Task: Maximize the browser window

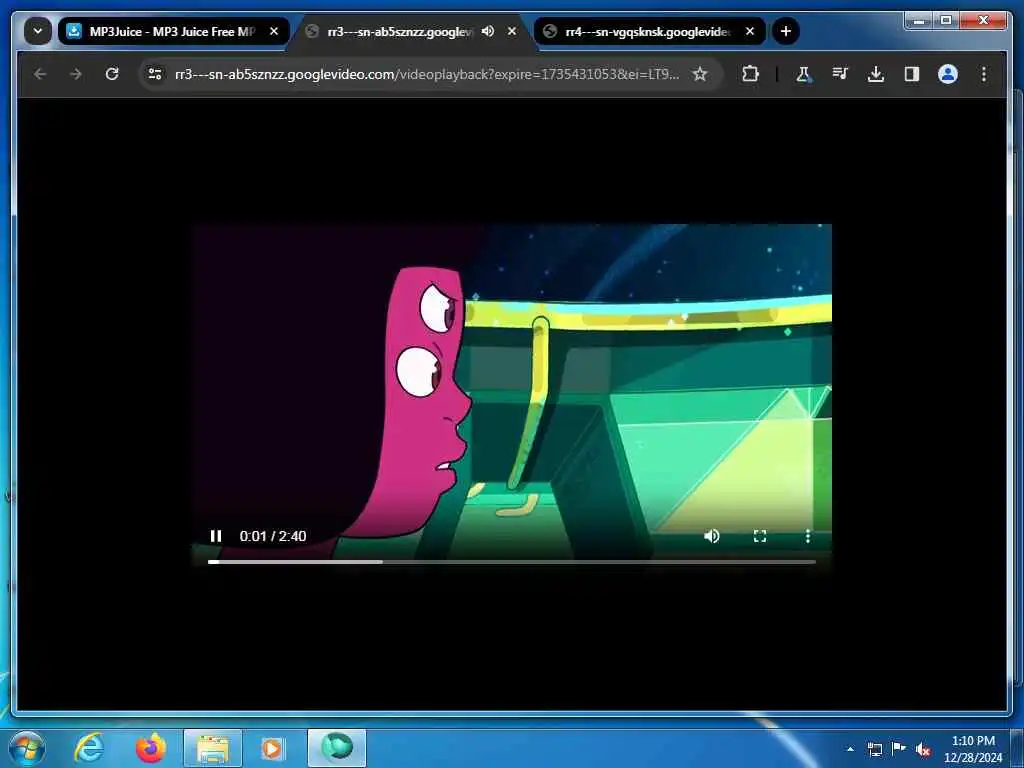Action: pos(946,21)
